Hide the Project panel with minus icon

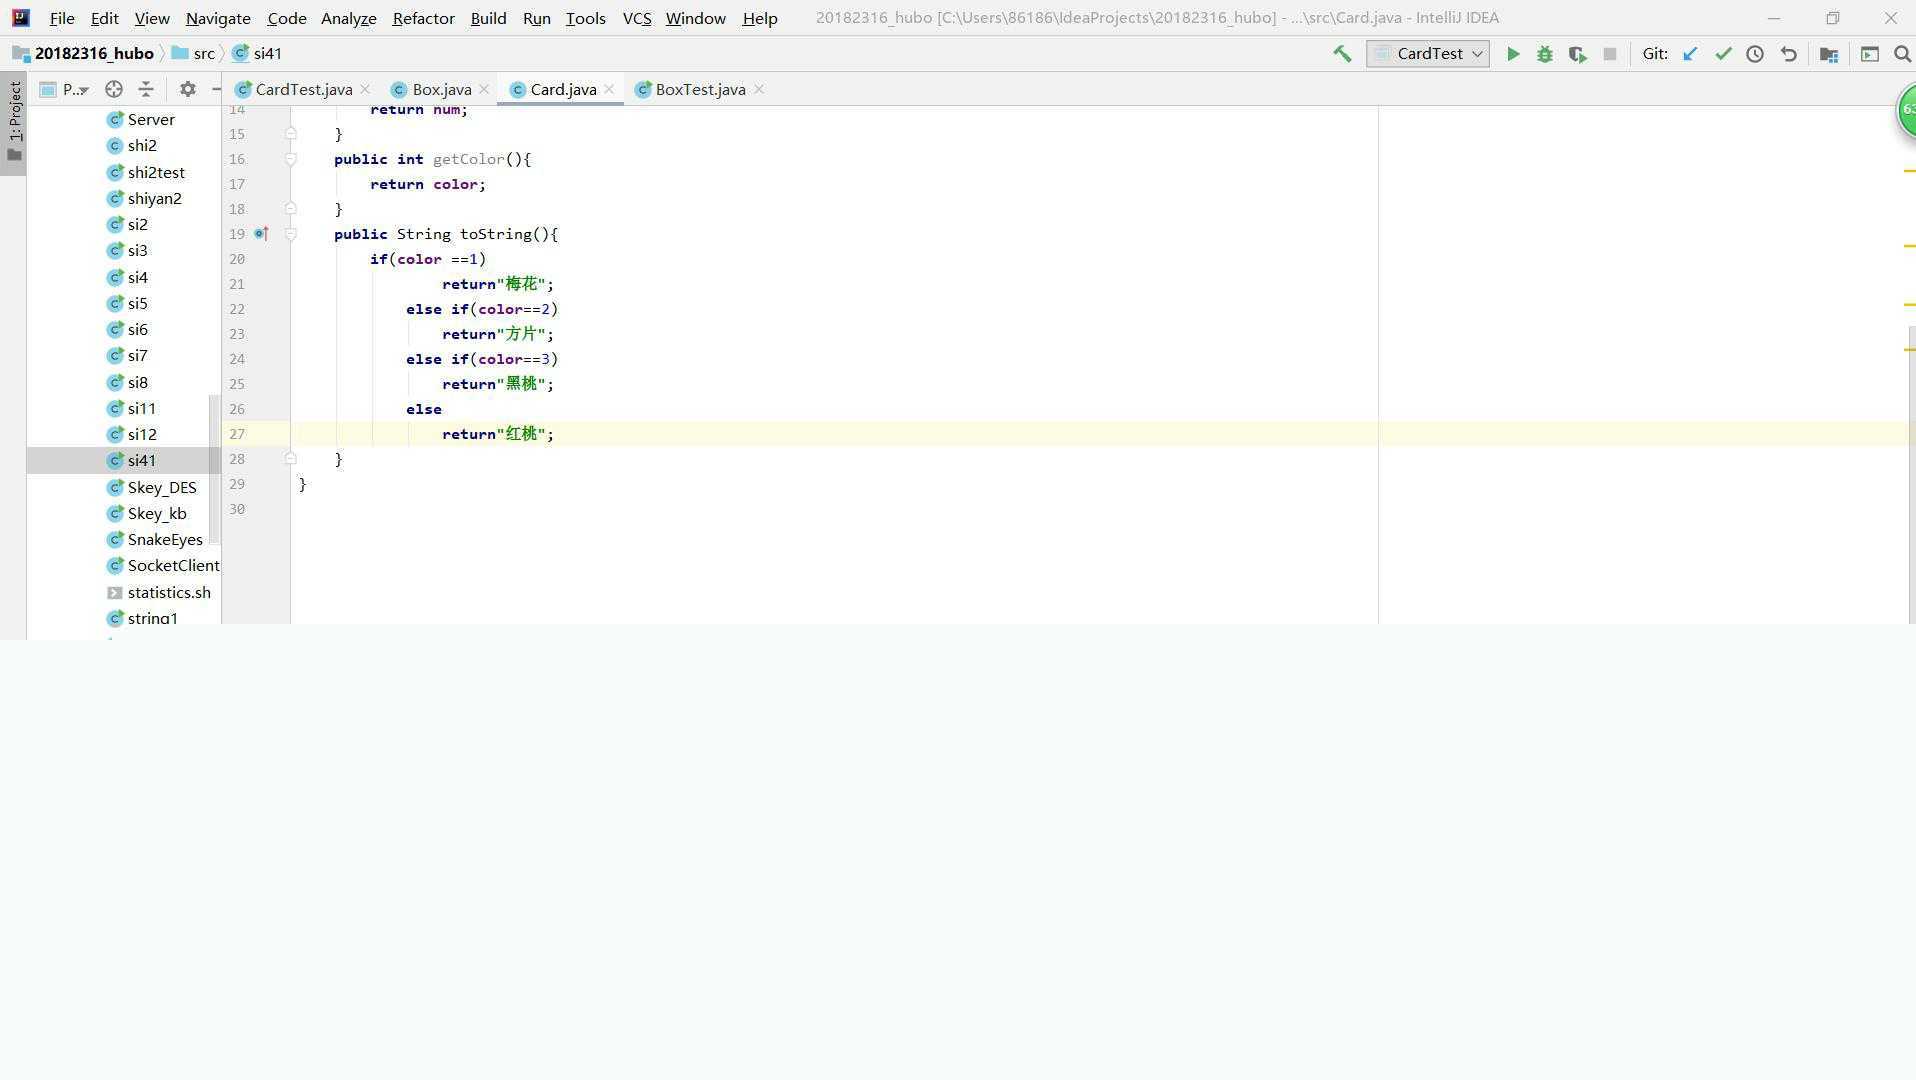point(216,89)
